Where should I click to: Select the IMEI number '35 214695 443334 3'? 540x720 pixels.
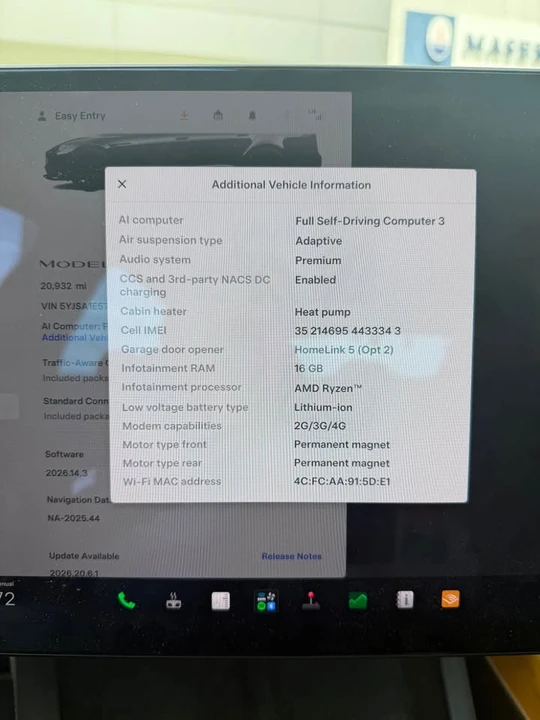pyautogui.click(x=348, y=331)
